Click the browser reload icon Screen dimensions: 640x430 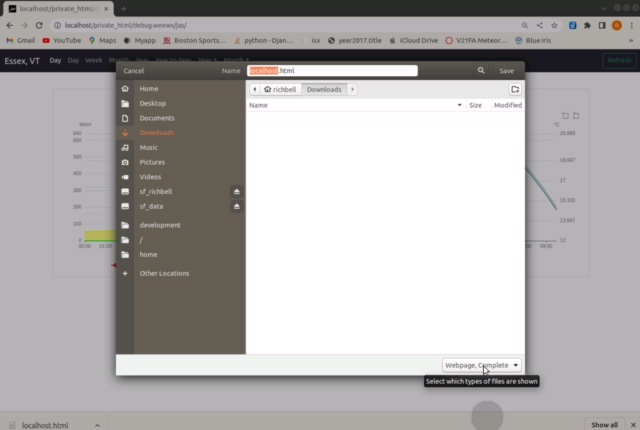(x=40, y=24)
